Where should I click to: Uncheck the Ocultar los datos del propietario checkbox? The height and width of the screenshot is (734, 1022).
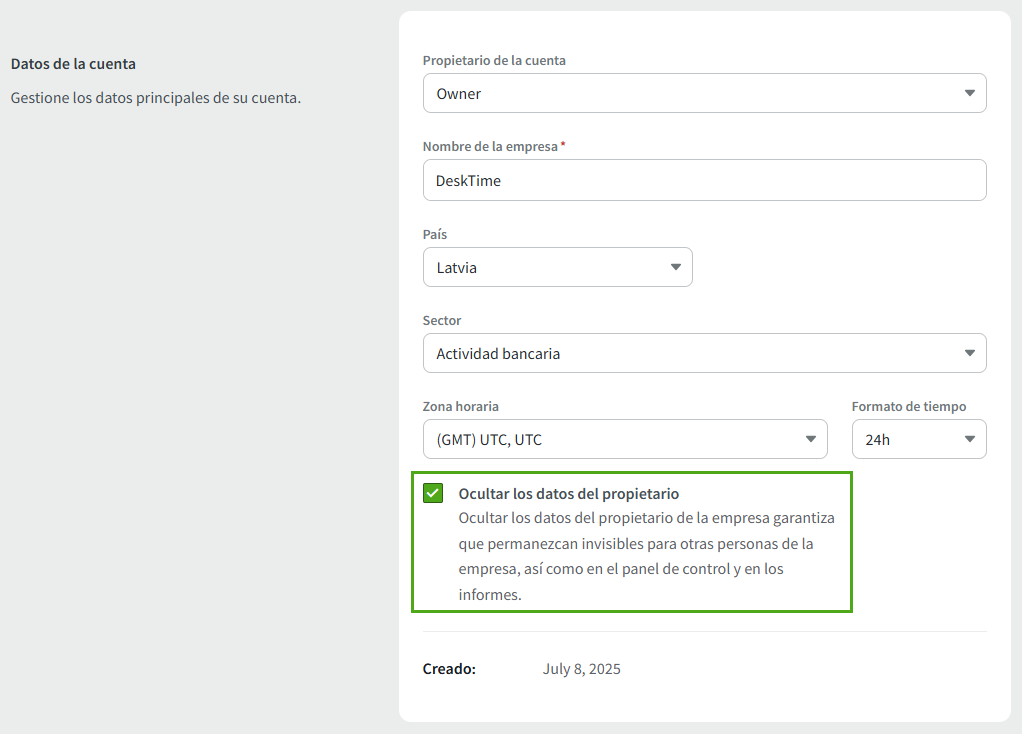pos(433,493)
